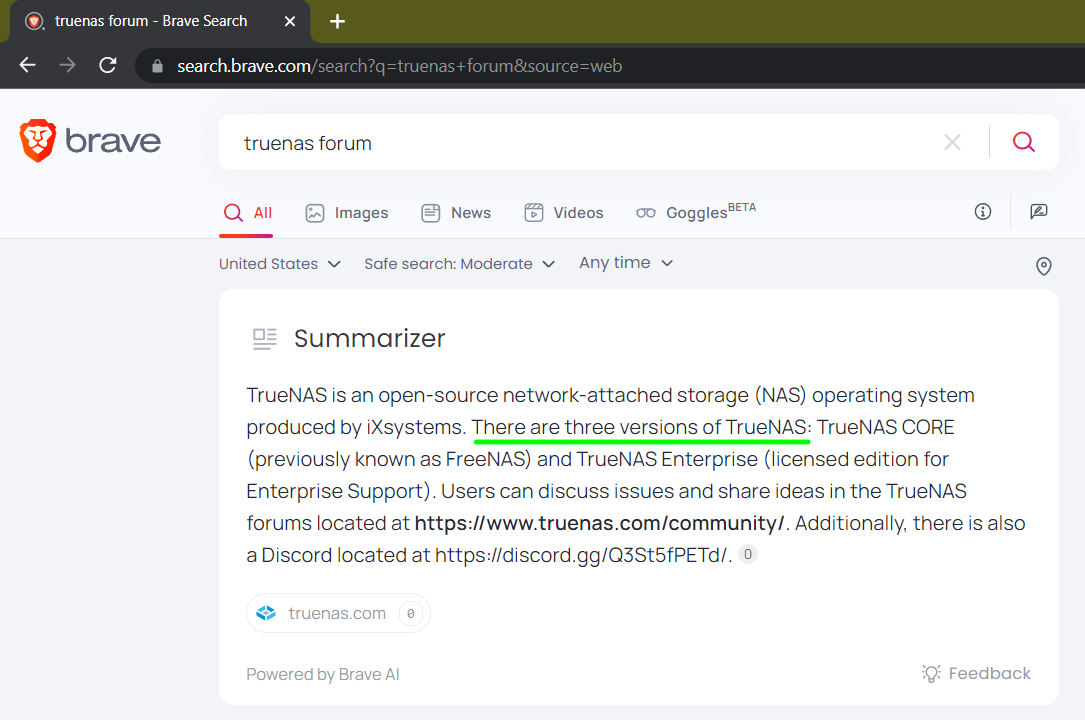The height and width of the screenshot is (720, 1085).
Task: Click the location pin icon
Action: pyautogui.click(x=1043, y=266)
